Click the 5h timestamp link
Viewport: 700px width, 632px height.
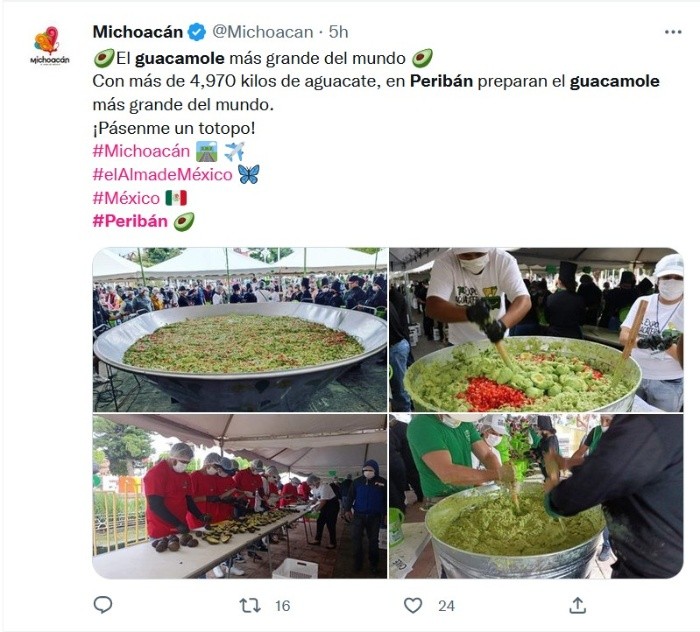(338, 32)
